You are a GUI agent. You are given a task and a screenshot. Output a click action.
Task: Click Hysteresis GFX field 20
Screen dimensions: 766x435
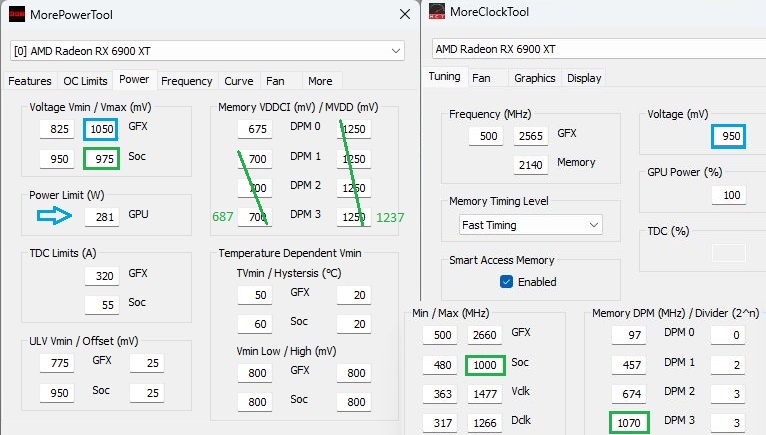click(354, 295)
